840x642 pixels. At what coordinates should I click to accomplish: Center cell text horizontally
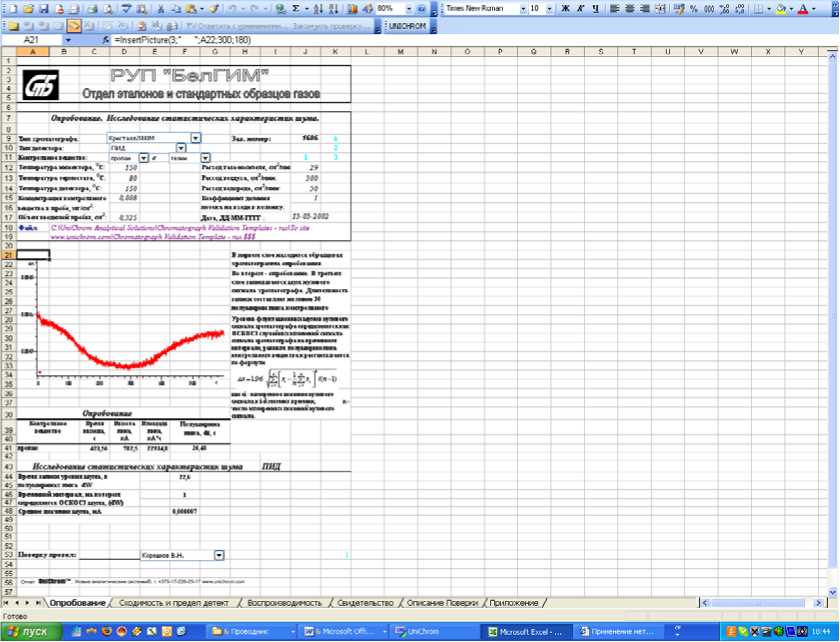point(630,9)
